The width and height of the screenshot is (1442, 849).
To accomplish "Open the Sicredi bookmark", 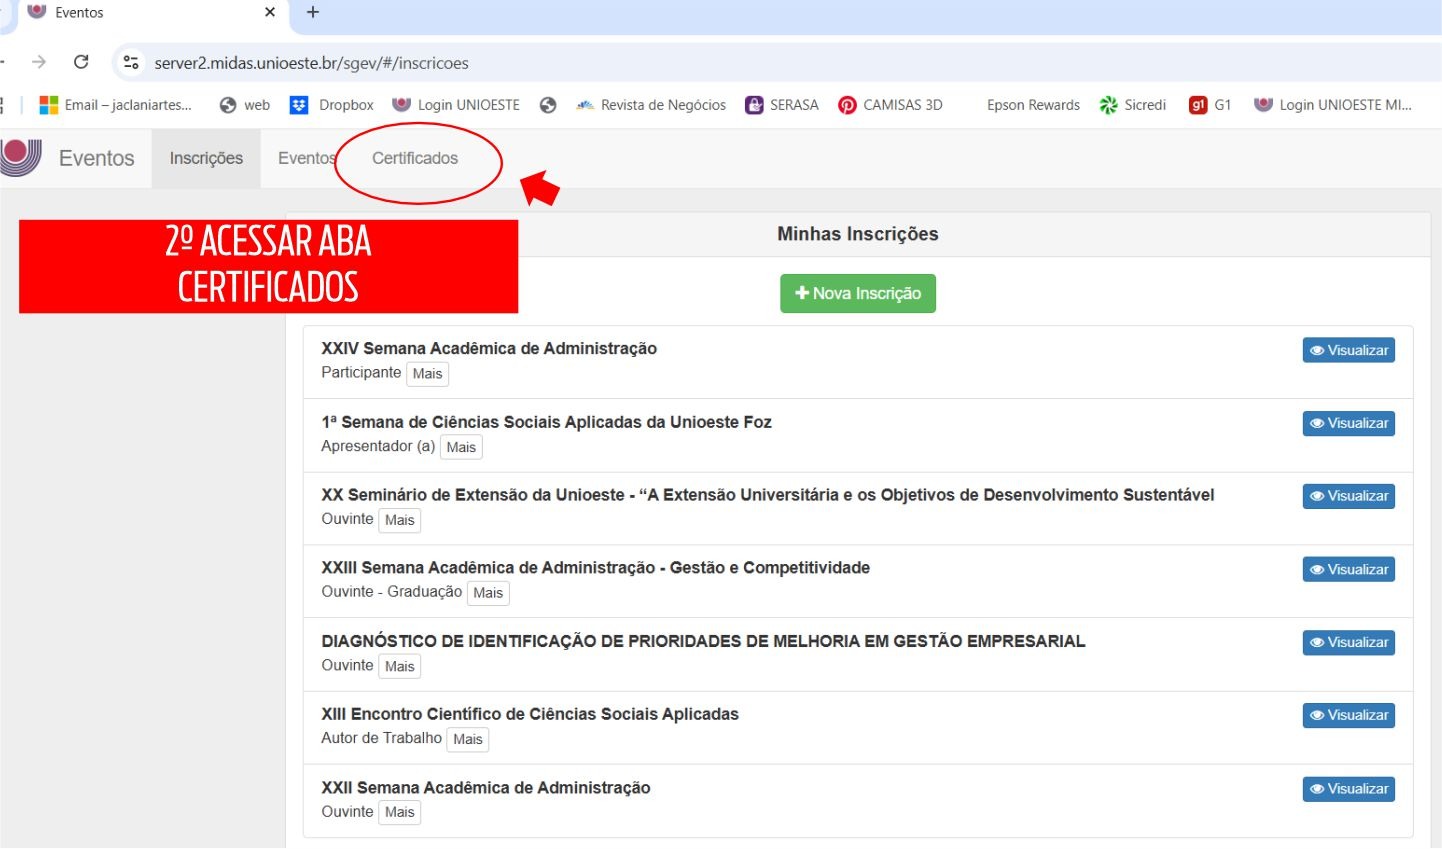I will tap(1132, 105).
